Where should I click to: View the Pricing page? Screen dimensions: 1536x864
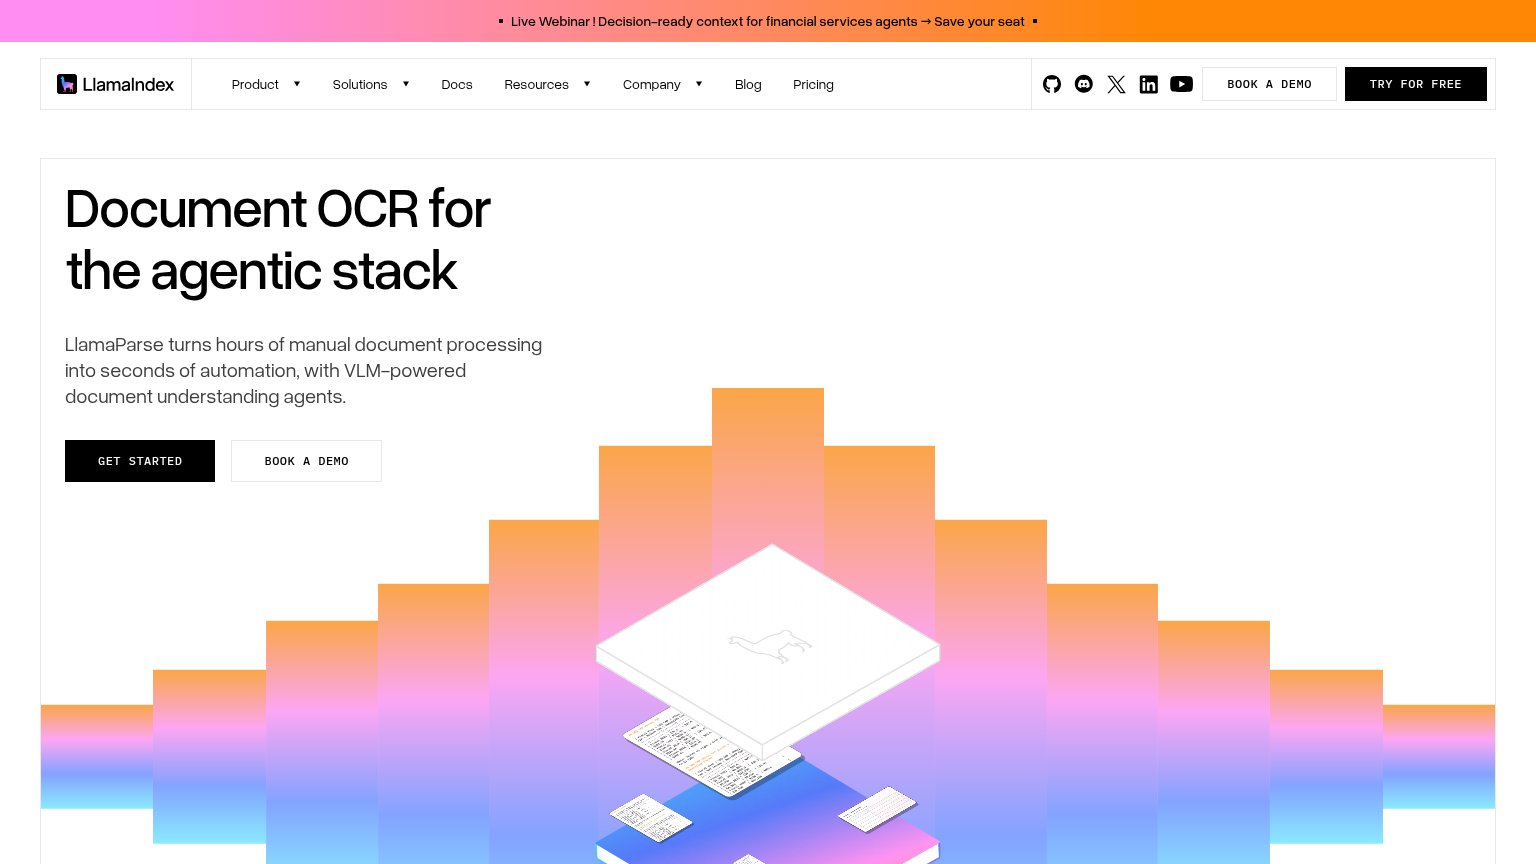coord(813,84)
